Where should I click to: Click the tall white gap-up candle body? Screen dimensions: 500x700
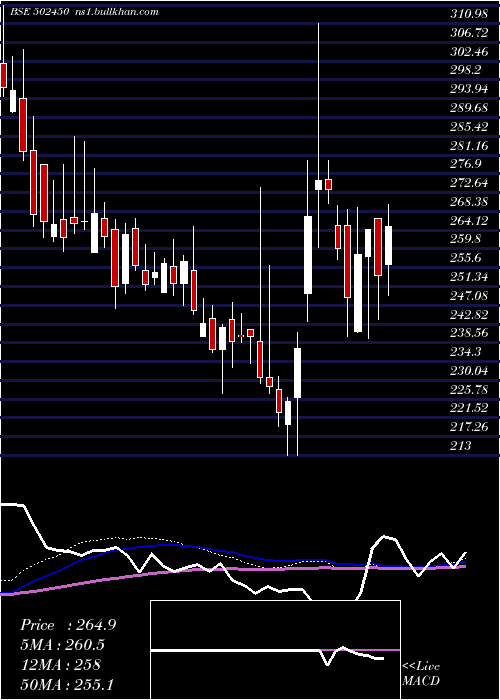[x=308, y=255]
